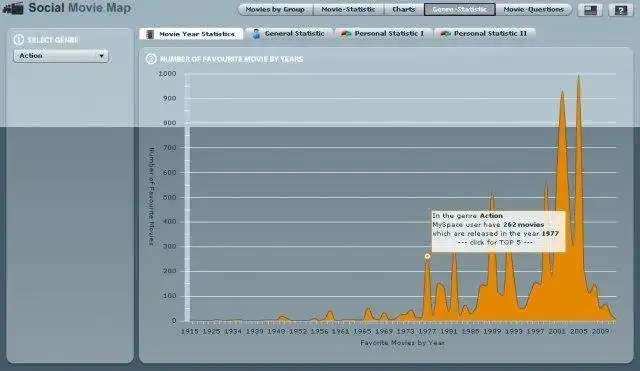The image size is (640, 371).
Task: Click the person icon on General Statistic
Action: point(256,34)
